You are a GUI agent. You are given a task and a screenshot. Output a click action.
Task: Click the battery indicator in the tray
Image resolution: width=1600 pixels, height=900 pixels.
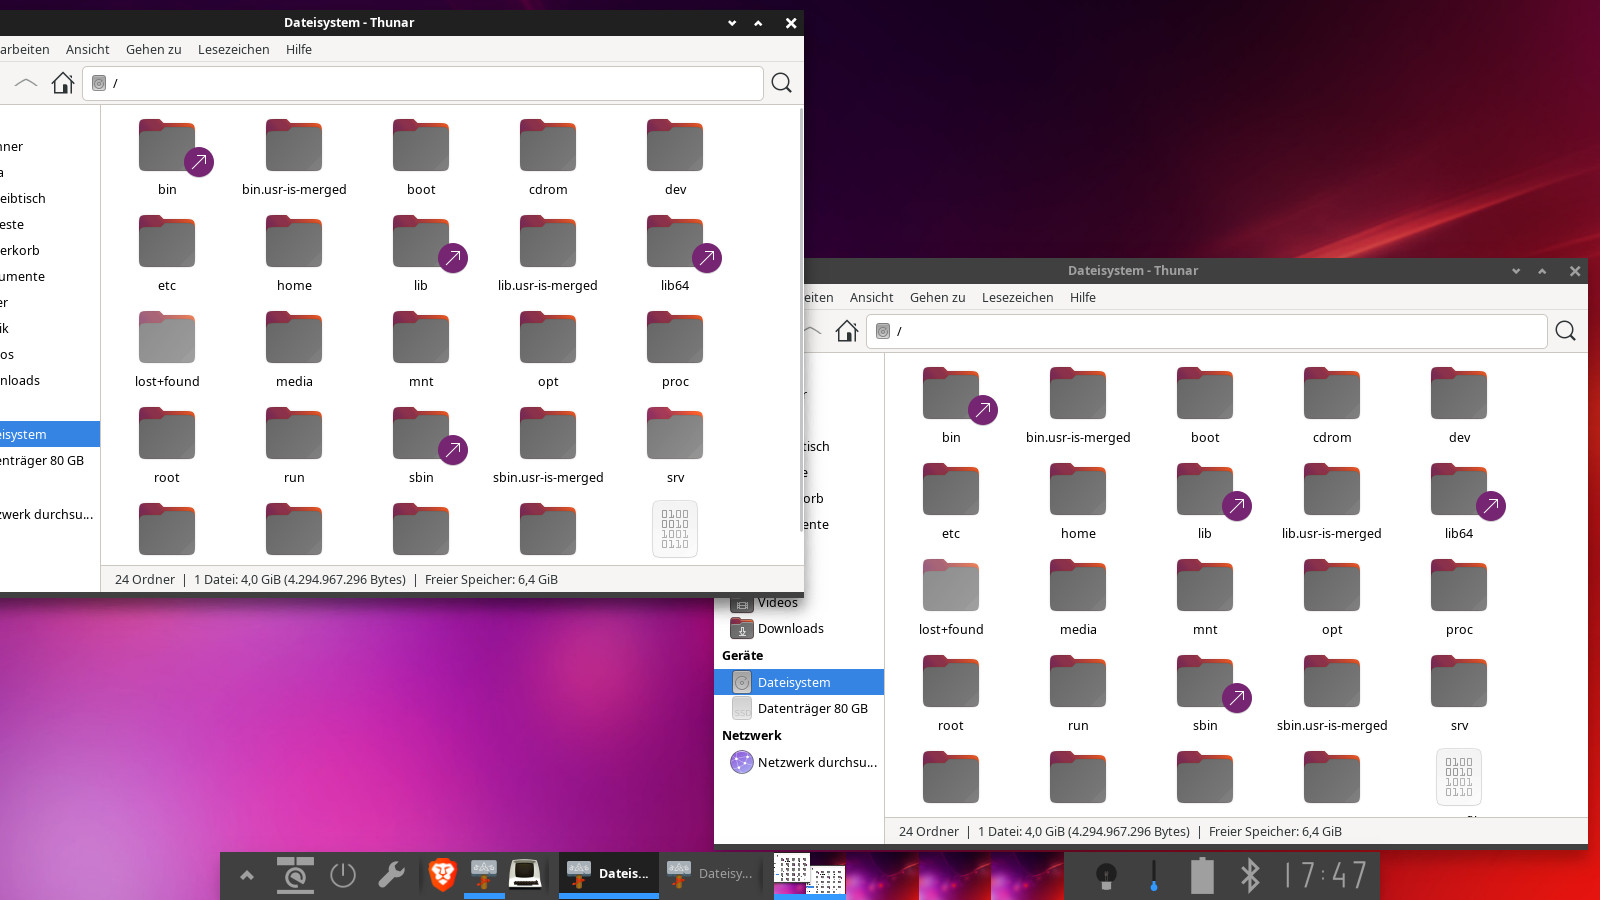tap(1202, 875)
